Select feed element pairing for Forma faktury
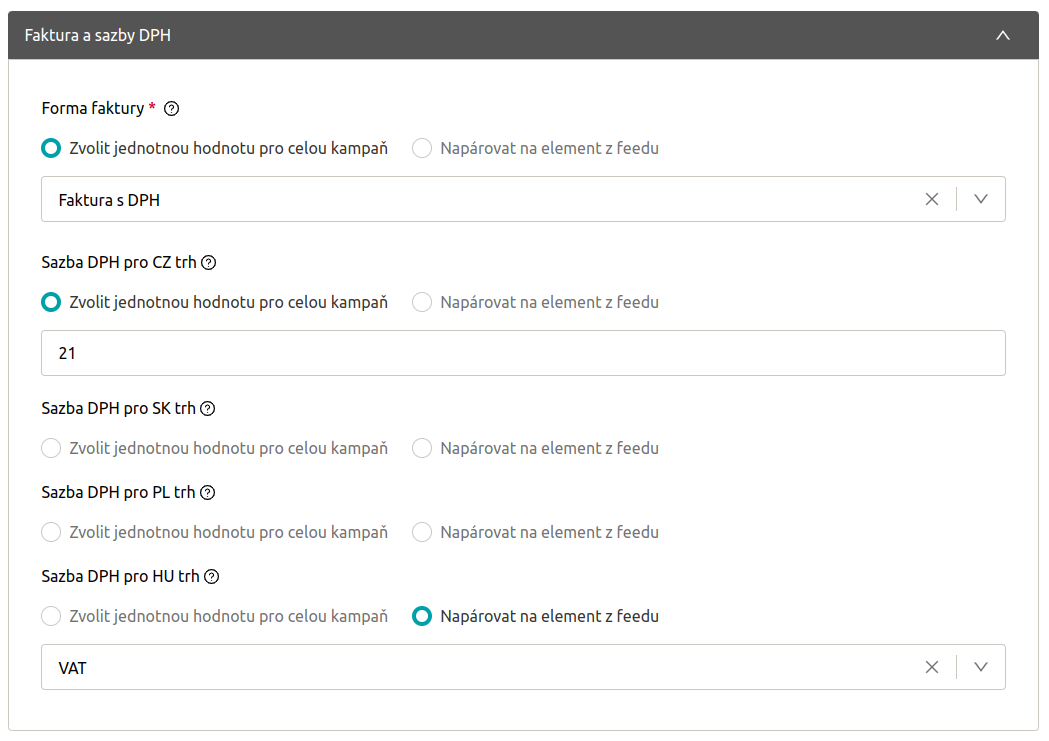Viewport: 1049px width, 741px height. click(x=422, y=148)
